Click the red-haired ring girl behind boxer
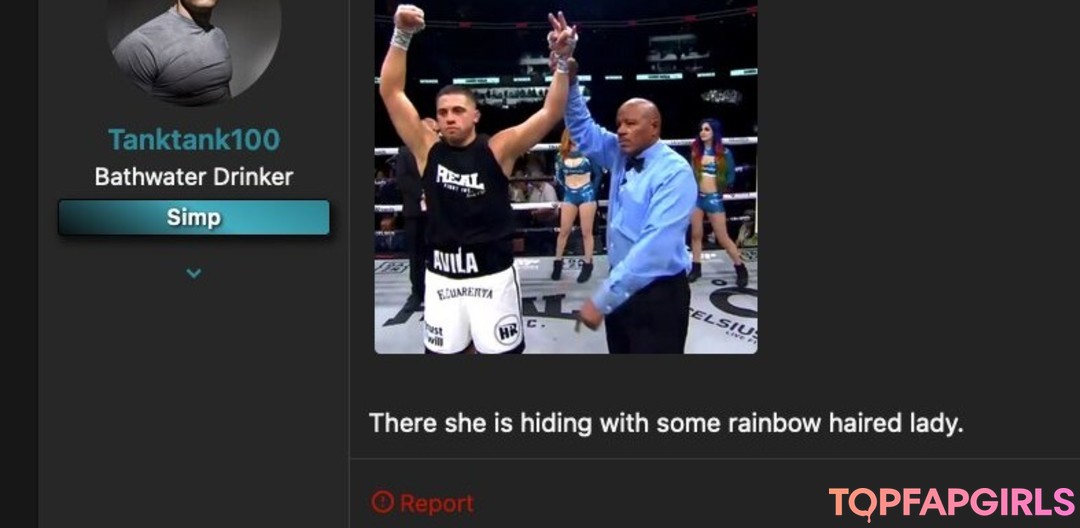Screen dimensions: 1080x528 [575, 203]
